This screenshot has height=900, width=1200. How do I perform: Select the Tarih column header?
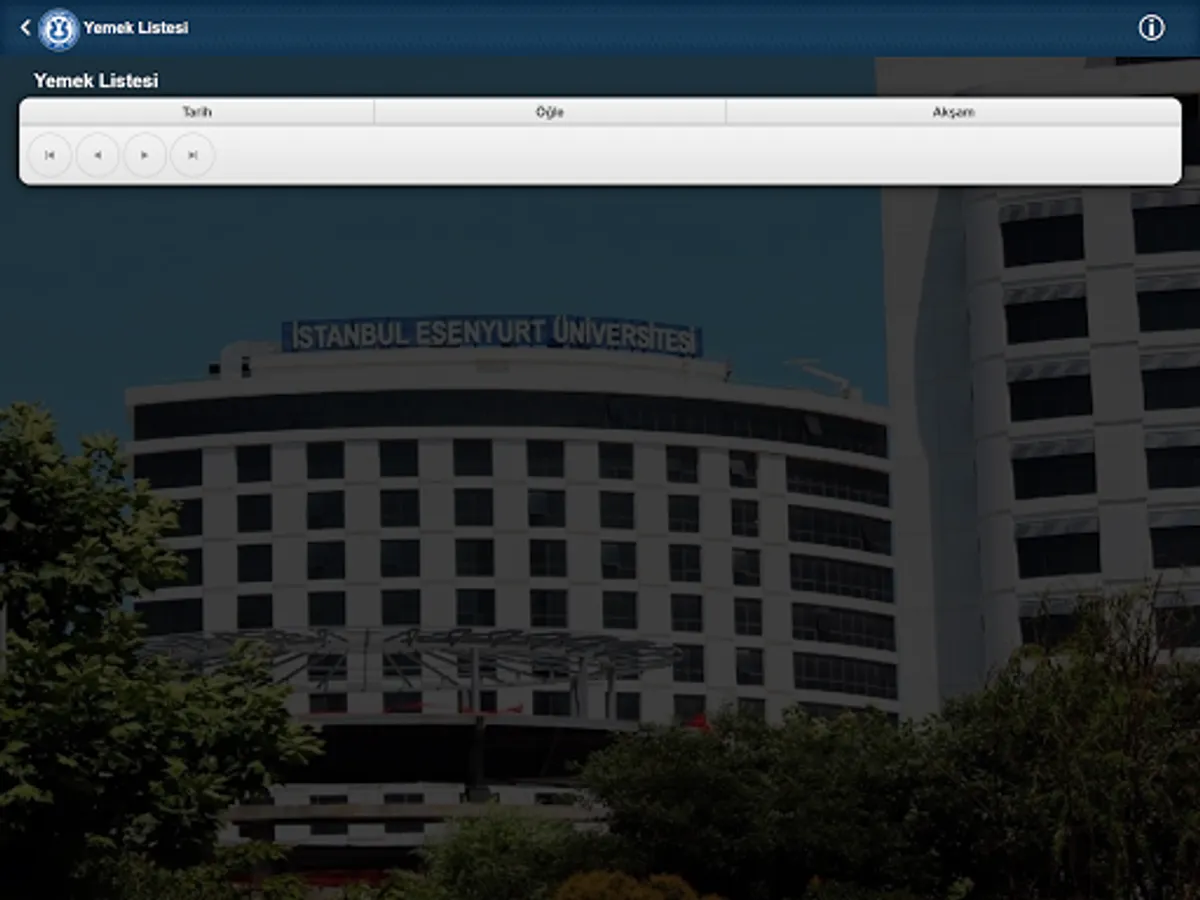197,112
